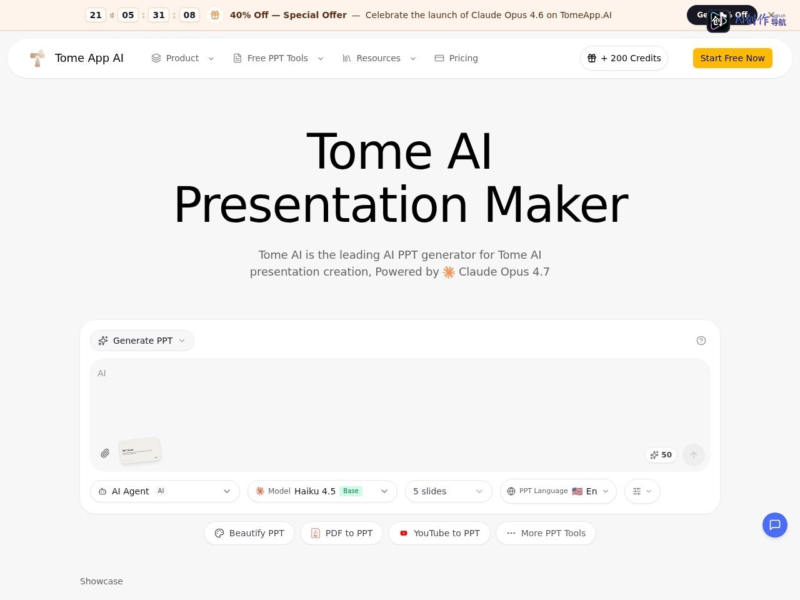The height and width of the screenshot is (600, 800).
Task: Open the Product menu
Action: coord(182,58)
